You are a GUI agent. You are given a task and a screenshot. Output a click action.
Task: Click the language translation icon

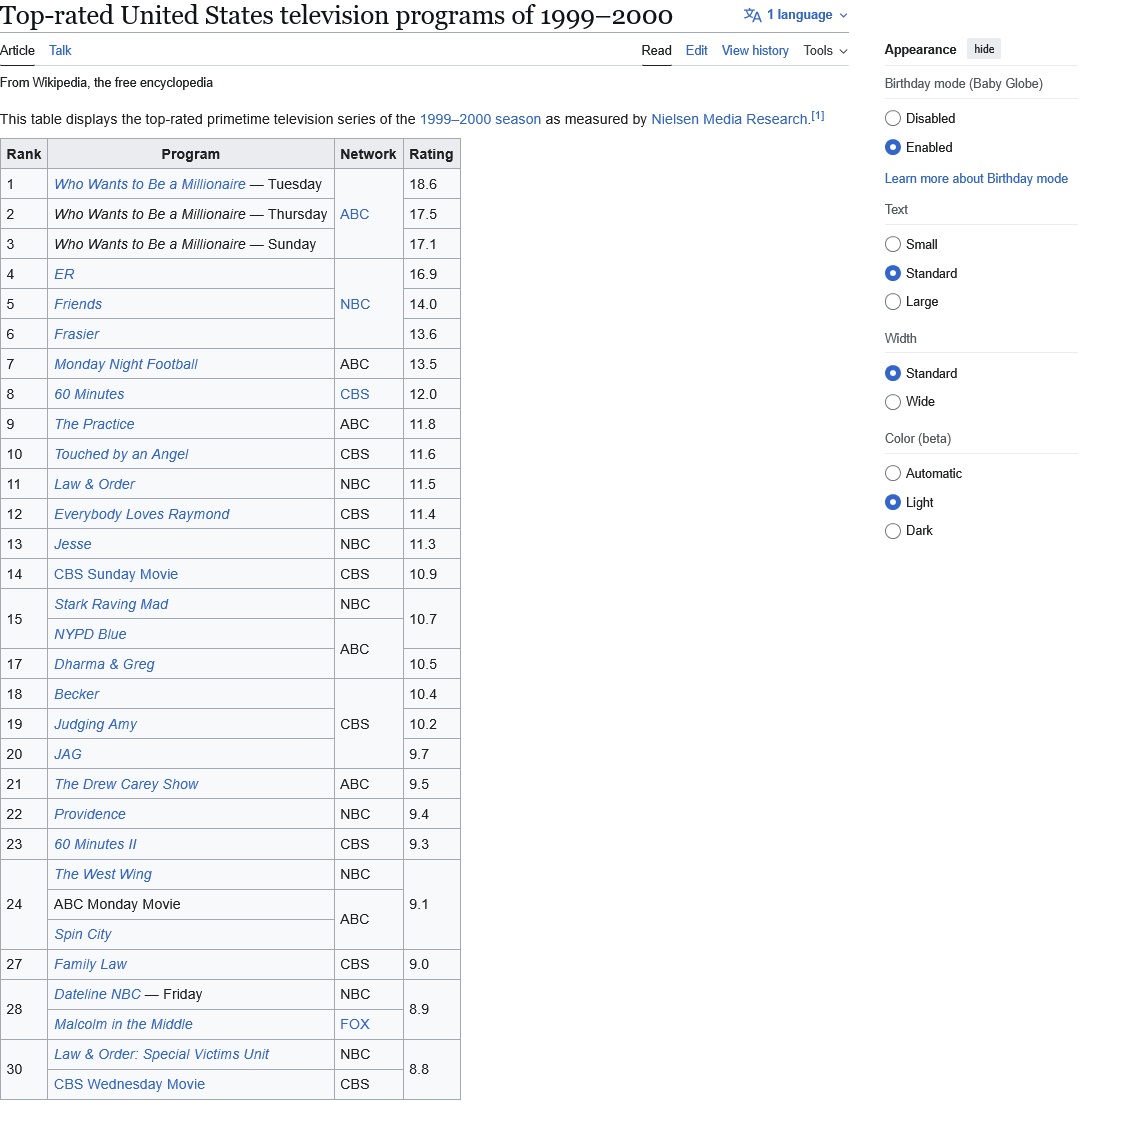point(752,15)
